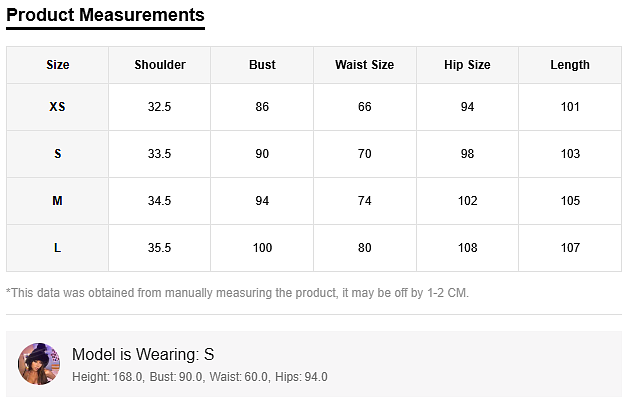Click the M size row label
The width and height of the screenshot is (626, 410).
pyautogui.click(x=58, y=201)
